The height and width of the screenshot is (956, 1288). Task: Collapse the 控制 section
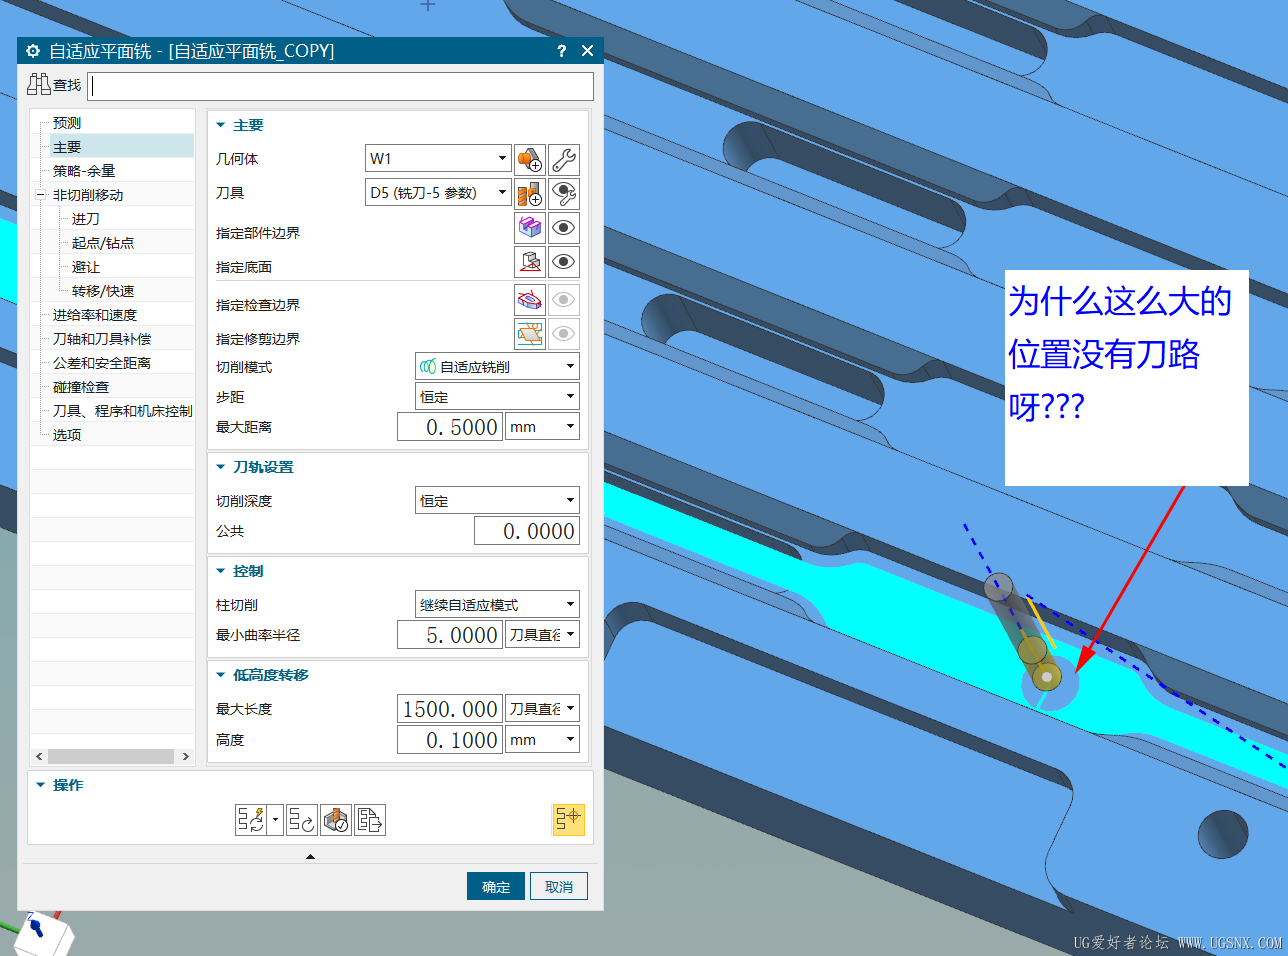221,571
